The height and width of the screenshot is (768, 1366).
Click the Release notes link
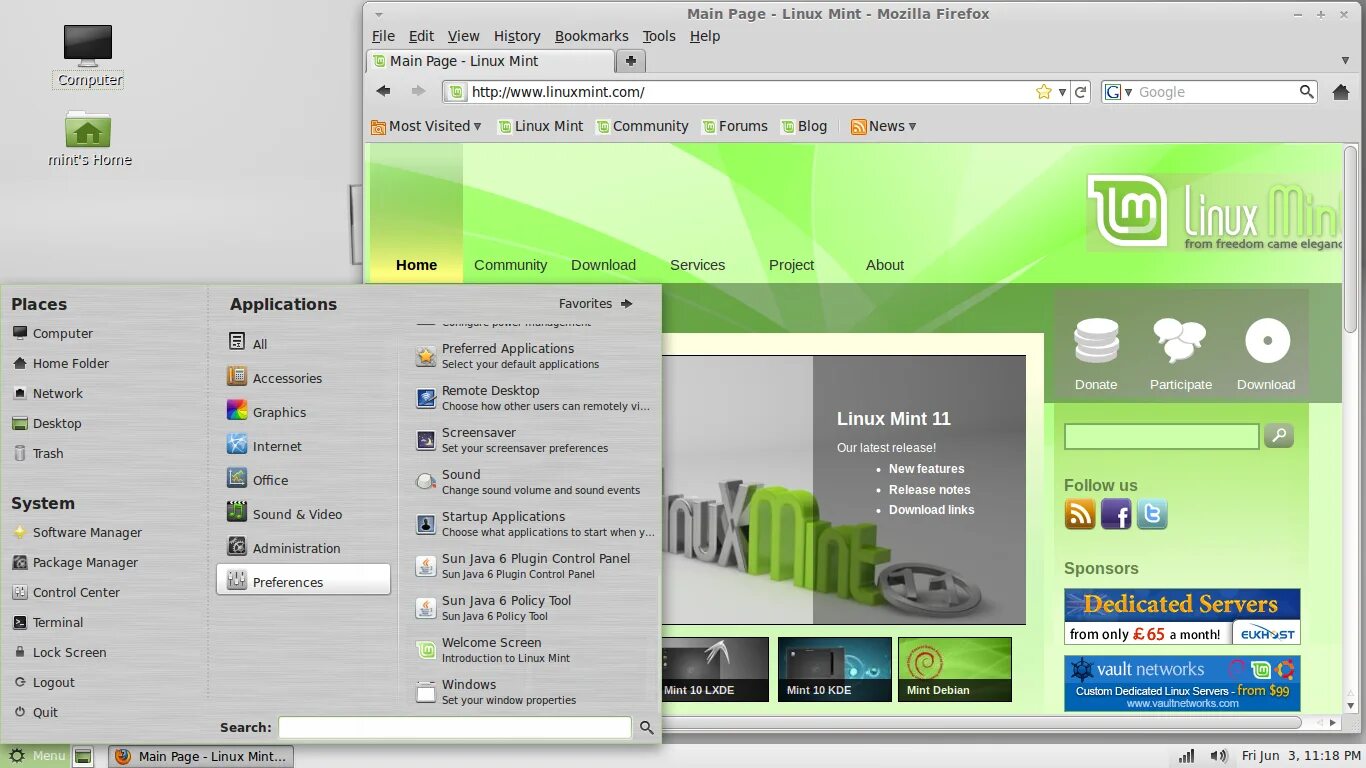coord(929,490)
